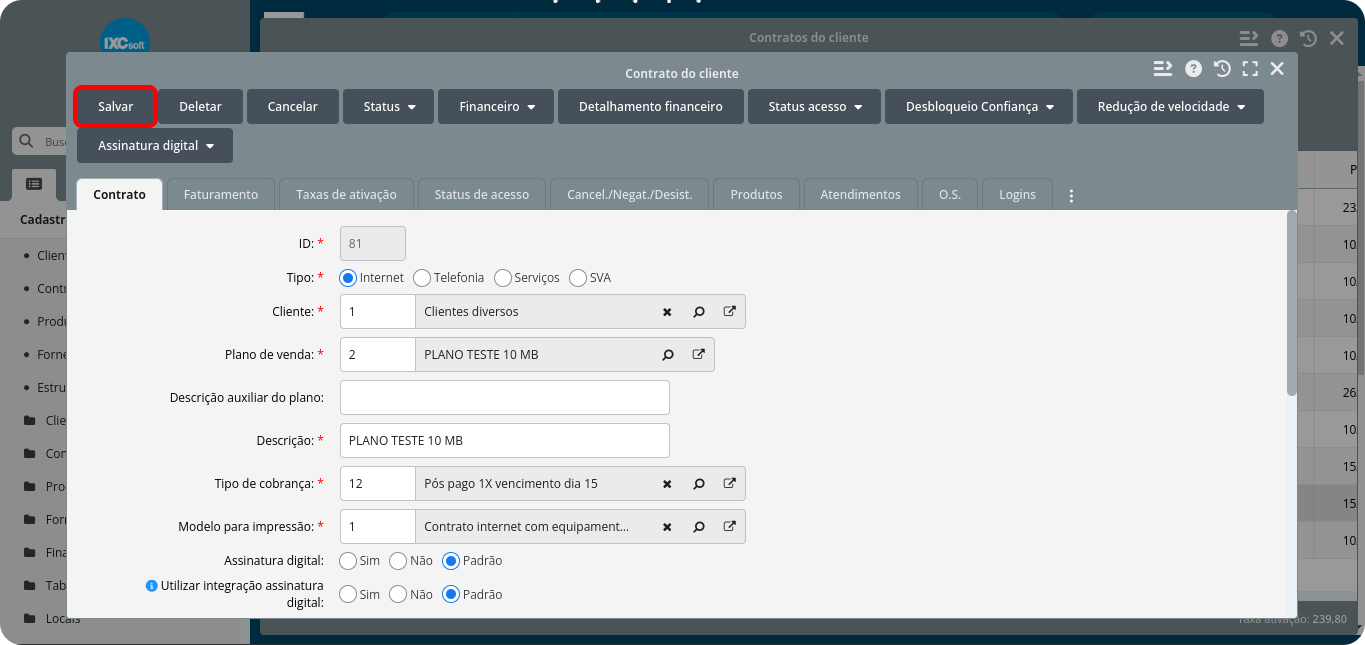Click the Deletar button
Screen dimensions: 1365x645
200,106
